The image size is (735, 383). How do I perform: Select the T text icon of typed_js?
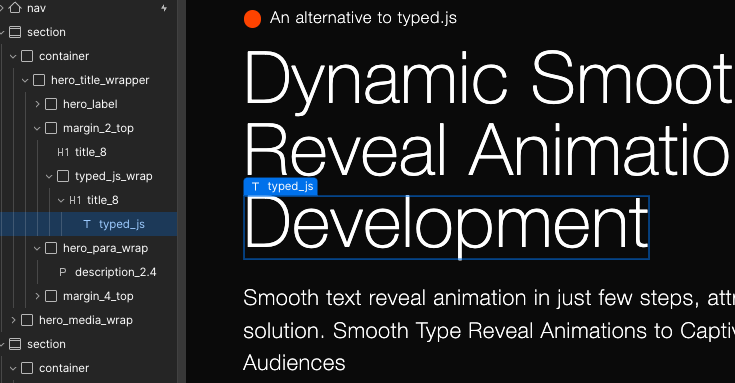(x=87, y=224)
